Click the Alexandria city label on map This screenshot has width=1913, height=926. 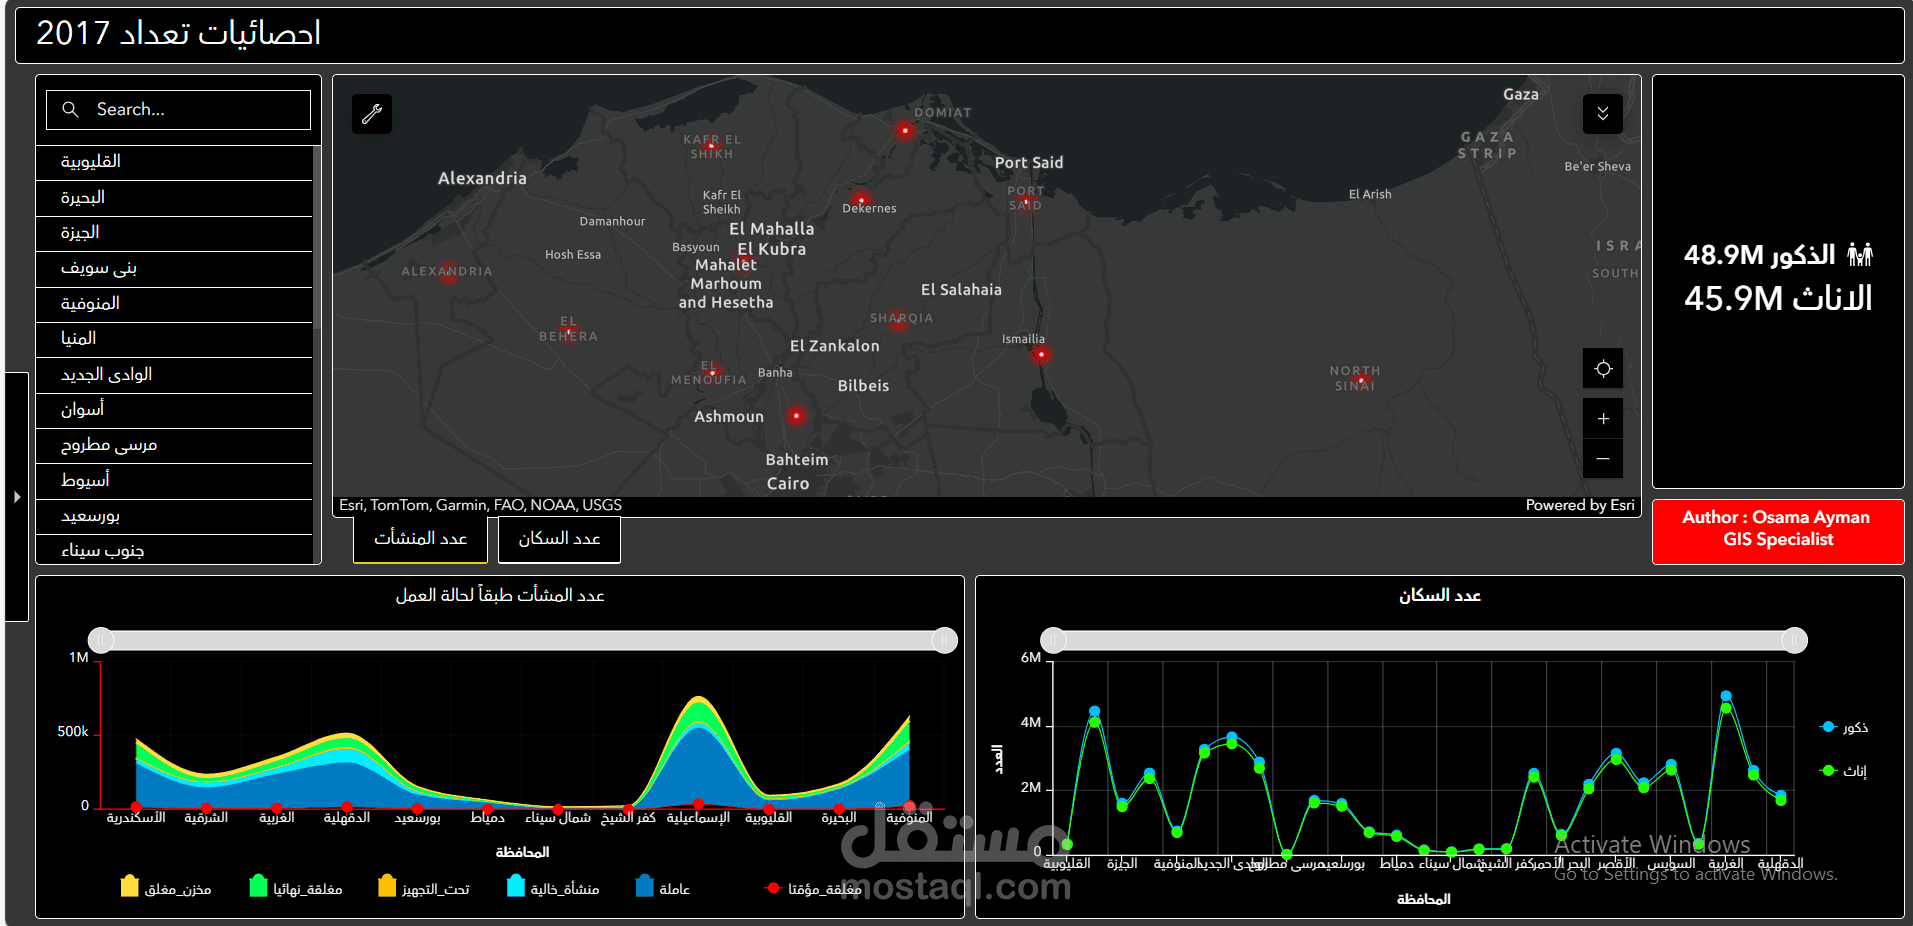pyautogui.click(x=482, y=178)
